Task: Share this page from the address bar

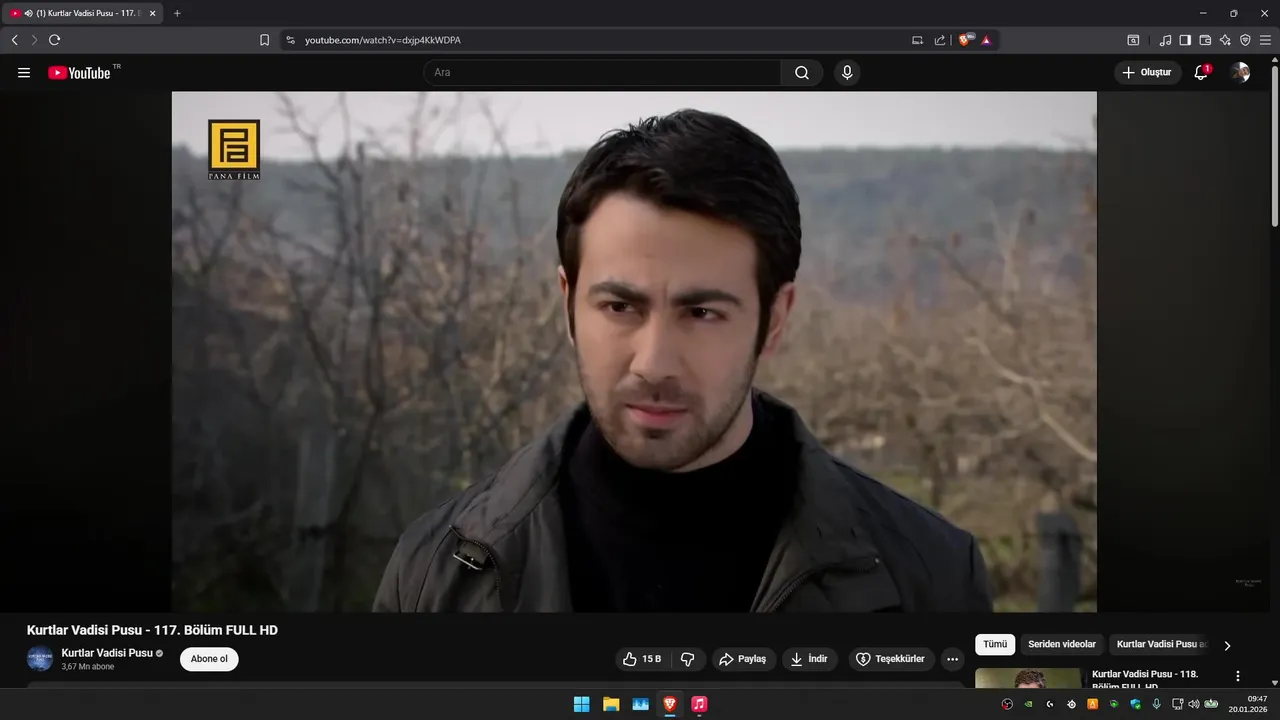Action: [940, 40]
